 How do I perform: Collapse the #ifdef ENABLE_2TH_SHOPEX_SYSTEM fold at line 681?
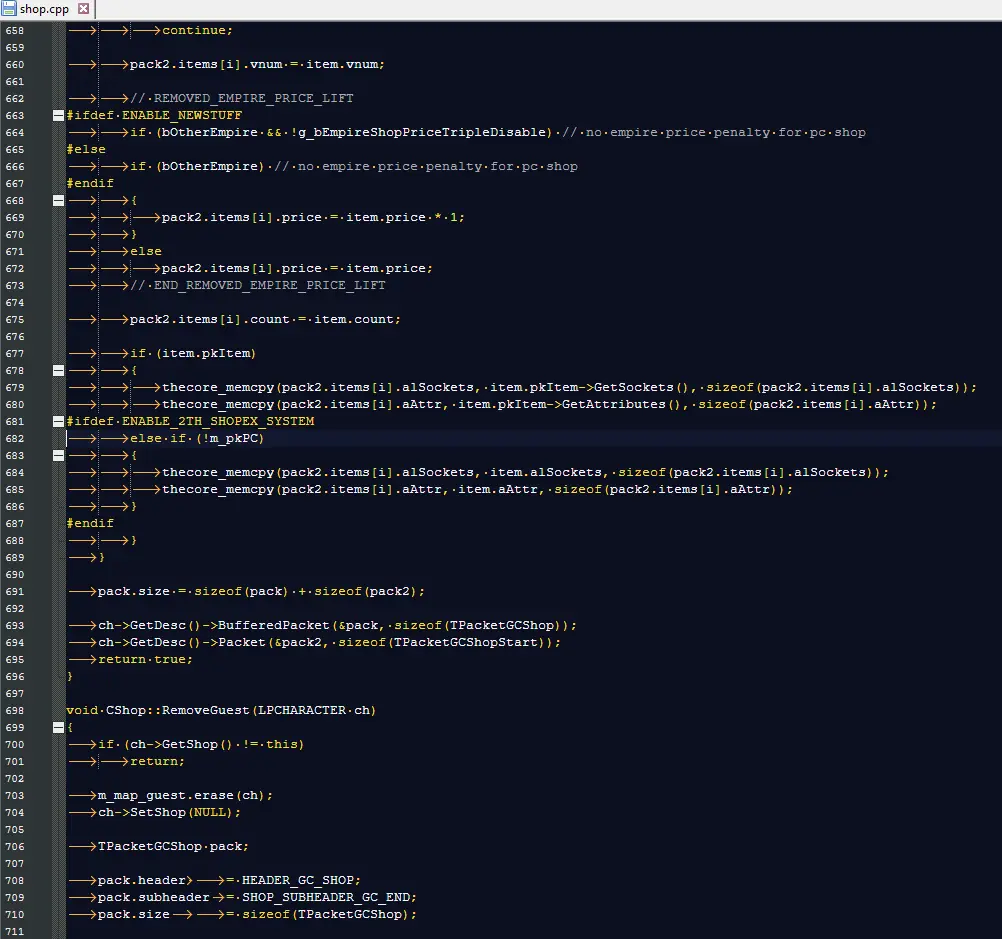(x=58, y=422)
